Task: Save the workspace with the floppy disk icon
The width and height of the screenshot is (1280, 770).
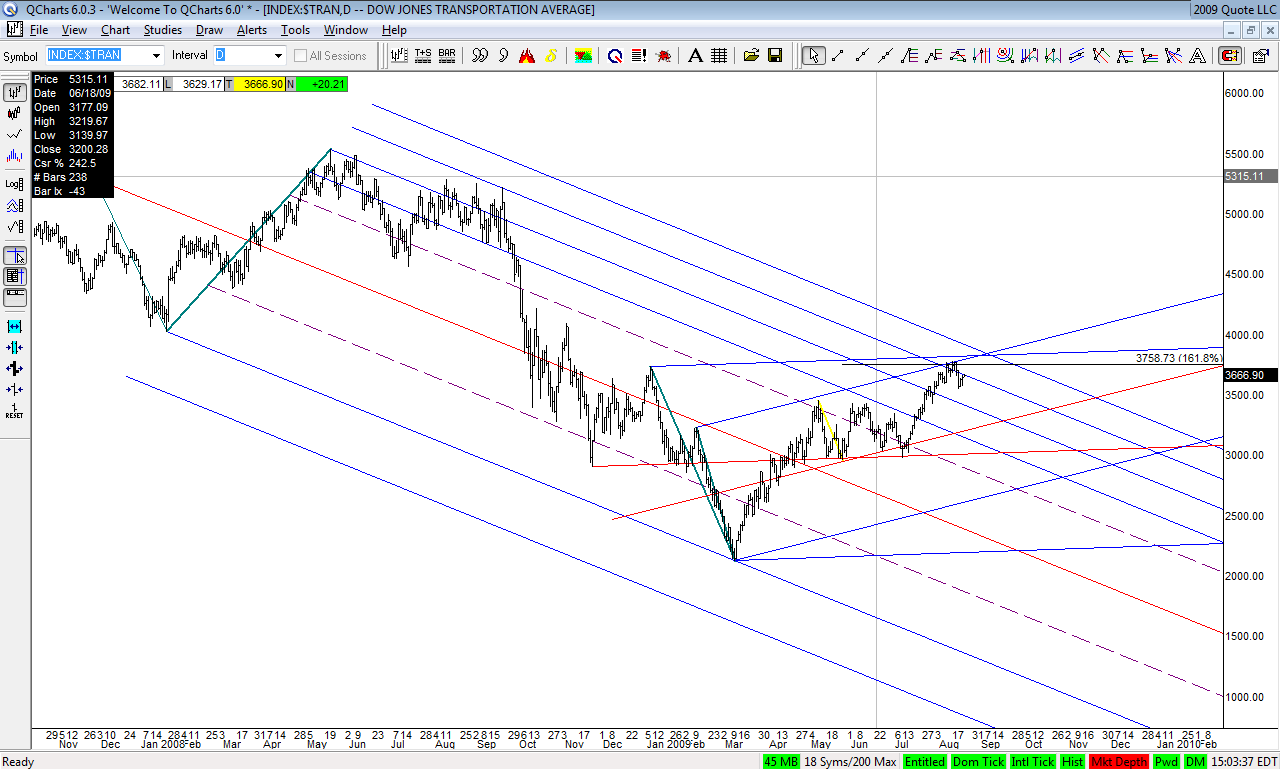Action: (x=775, y=56)
